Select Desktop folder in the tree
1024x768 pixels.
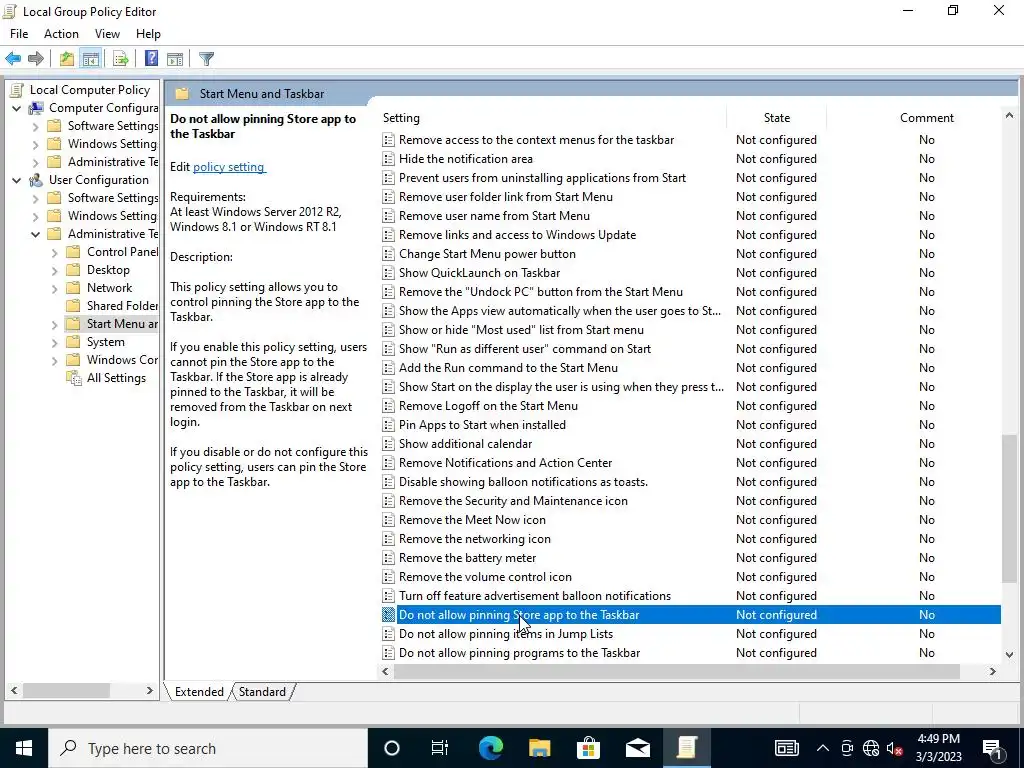108,270
